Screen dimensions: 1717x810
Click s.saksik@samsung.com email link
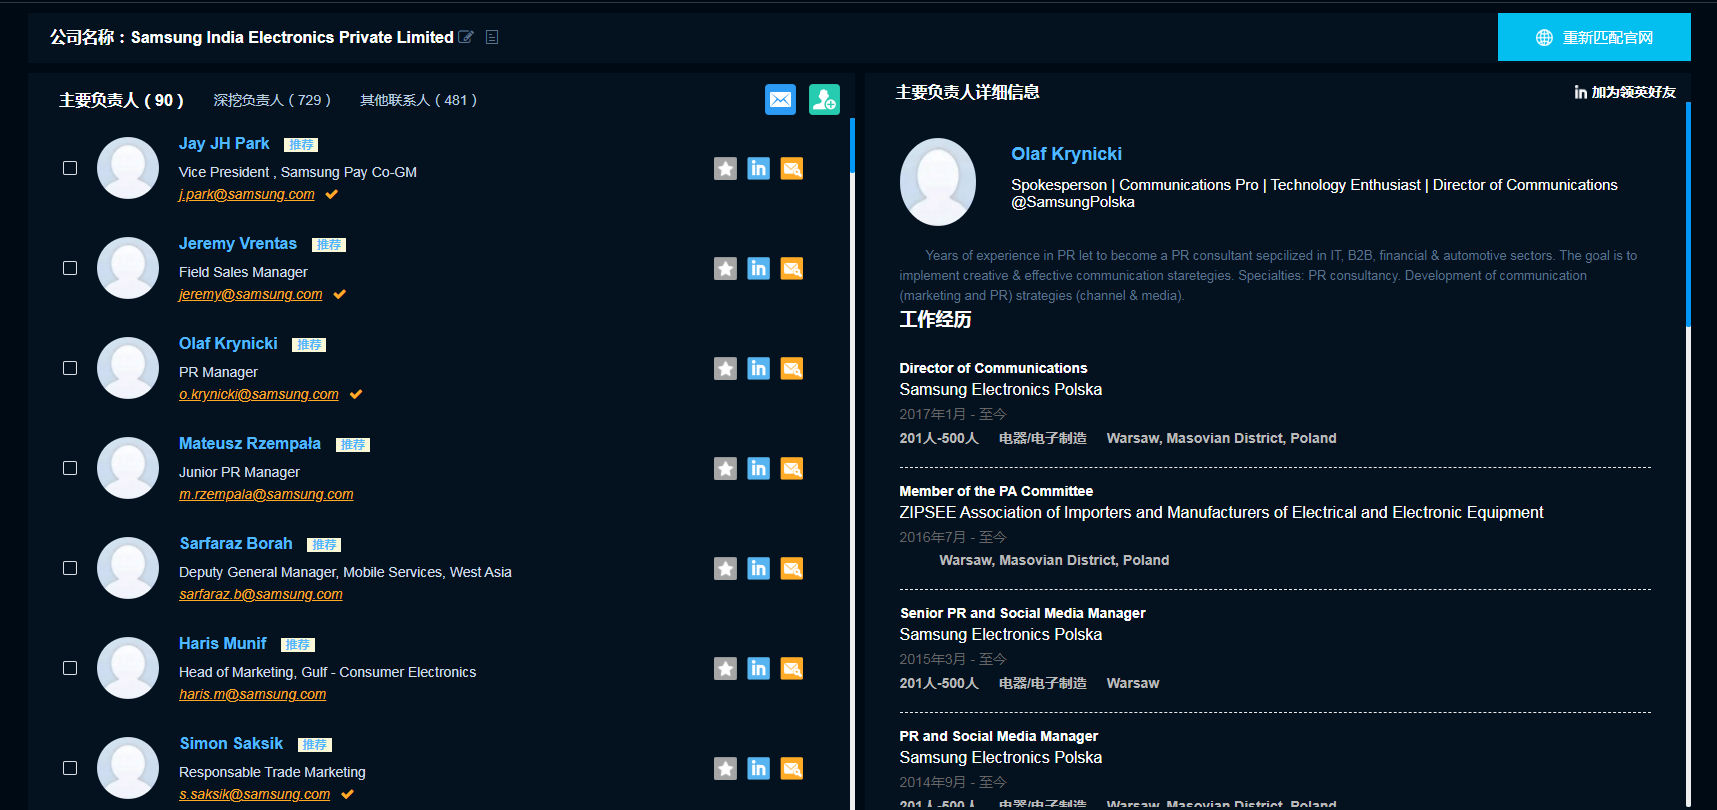[x=254, y=795]
